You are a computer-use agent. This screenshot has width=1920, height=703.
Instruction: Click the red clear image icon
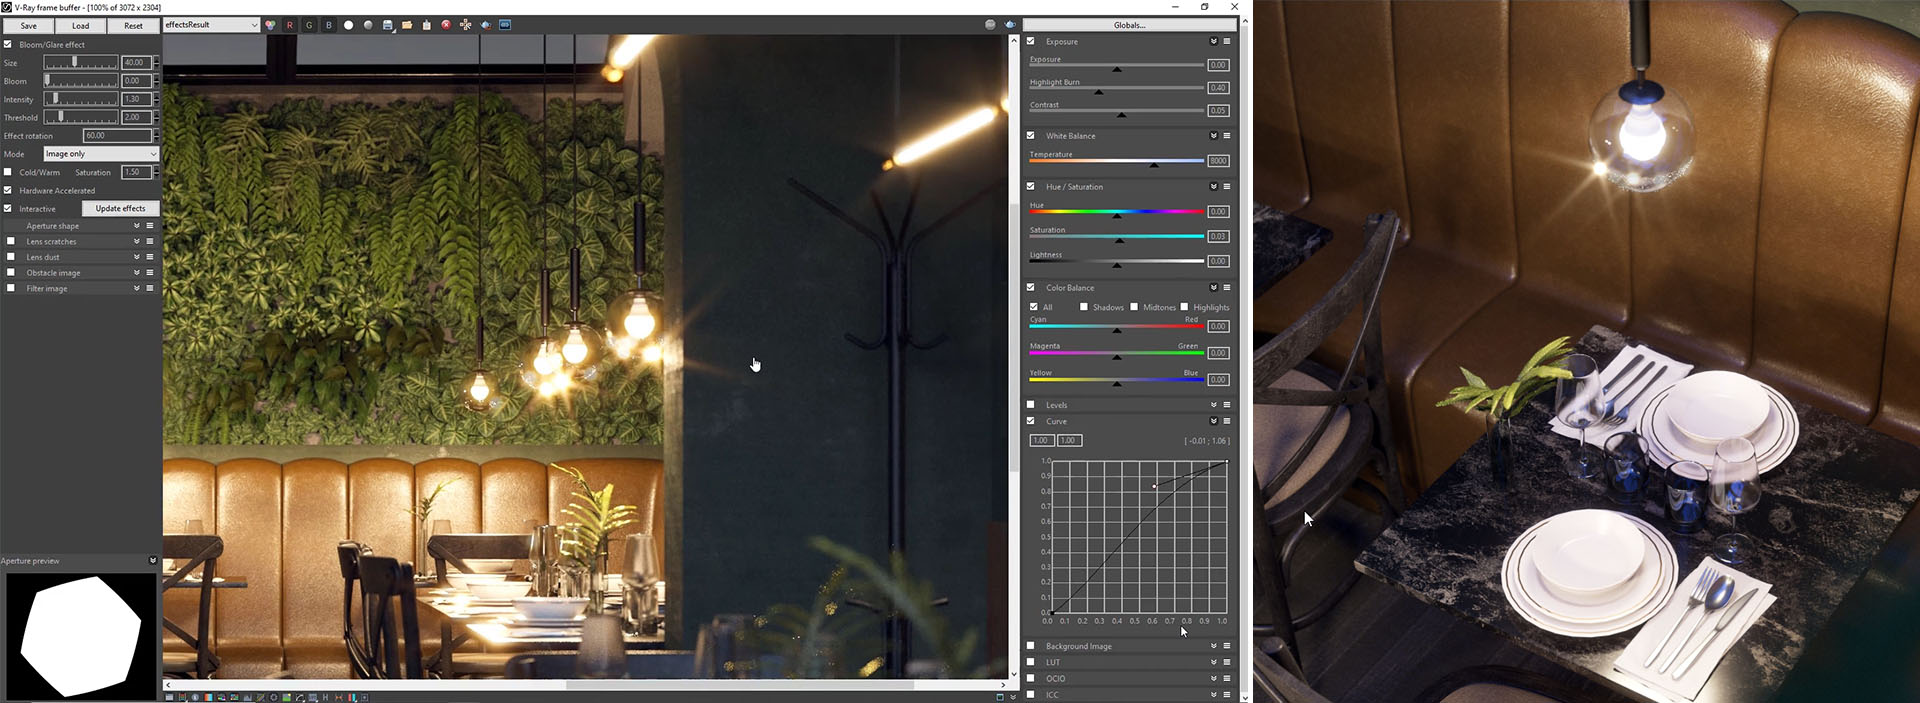click(x=446, y=25)
